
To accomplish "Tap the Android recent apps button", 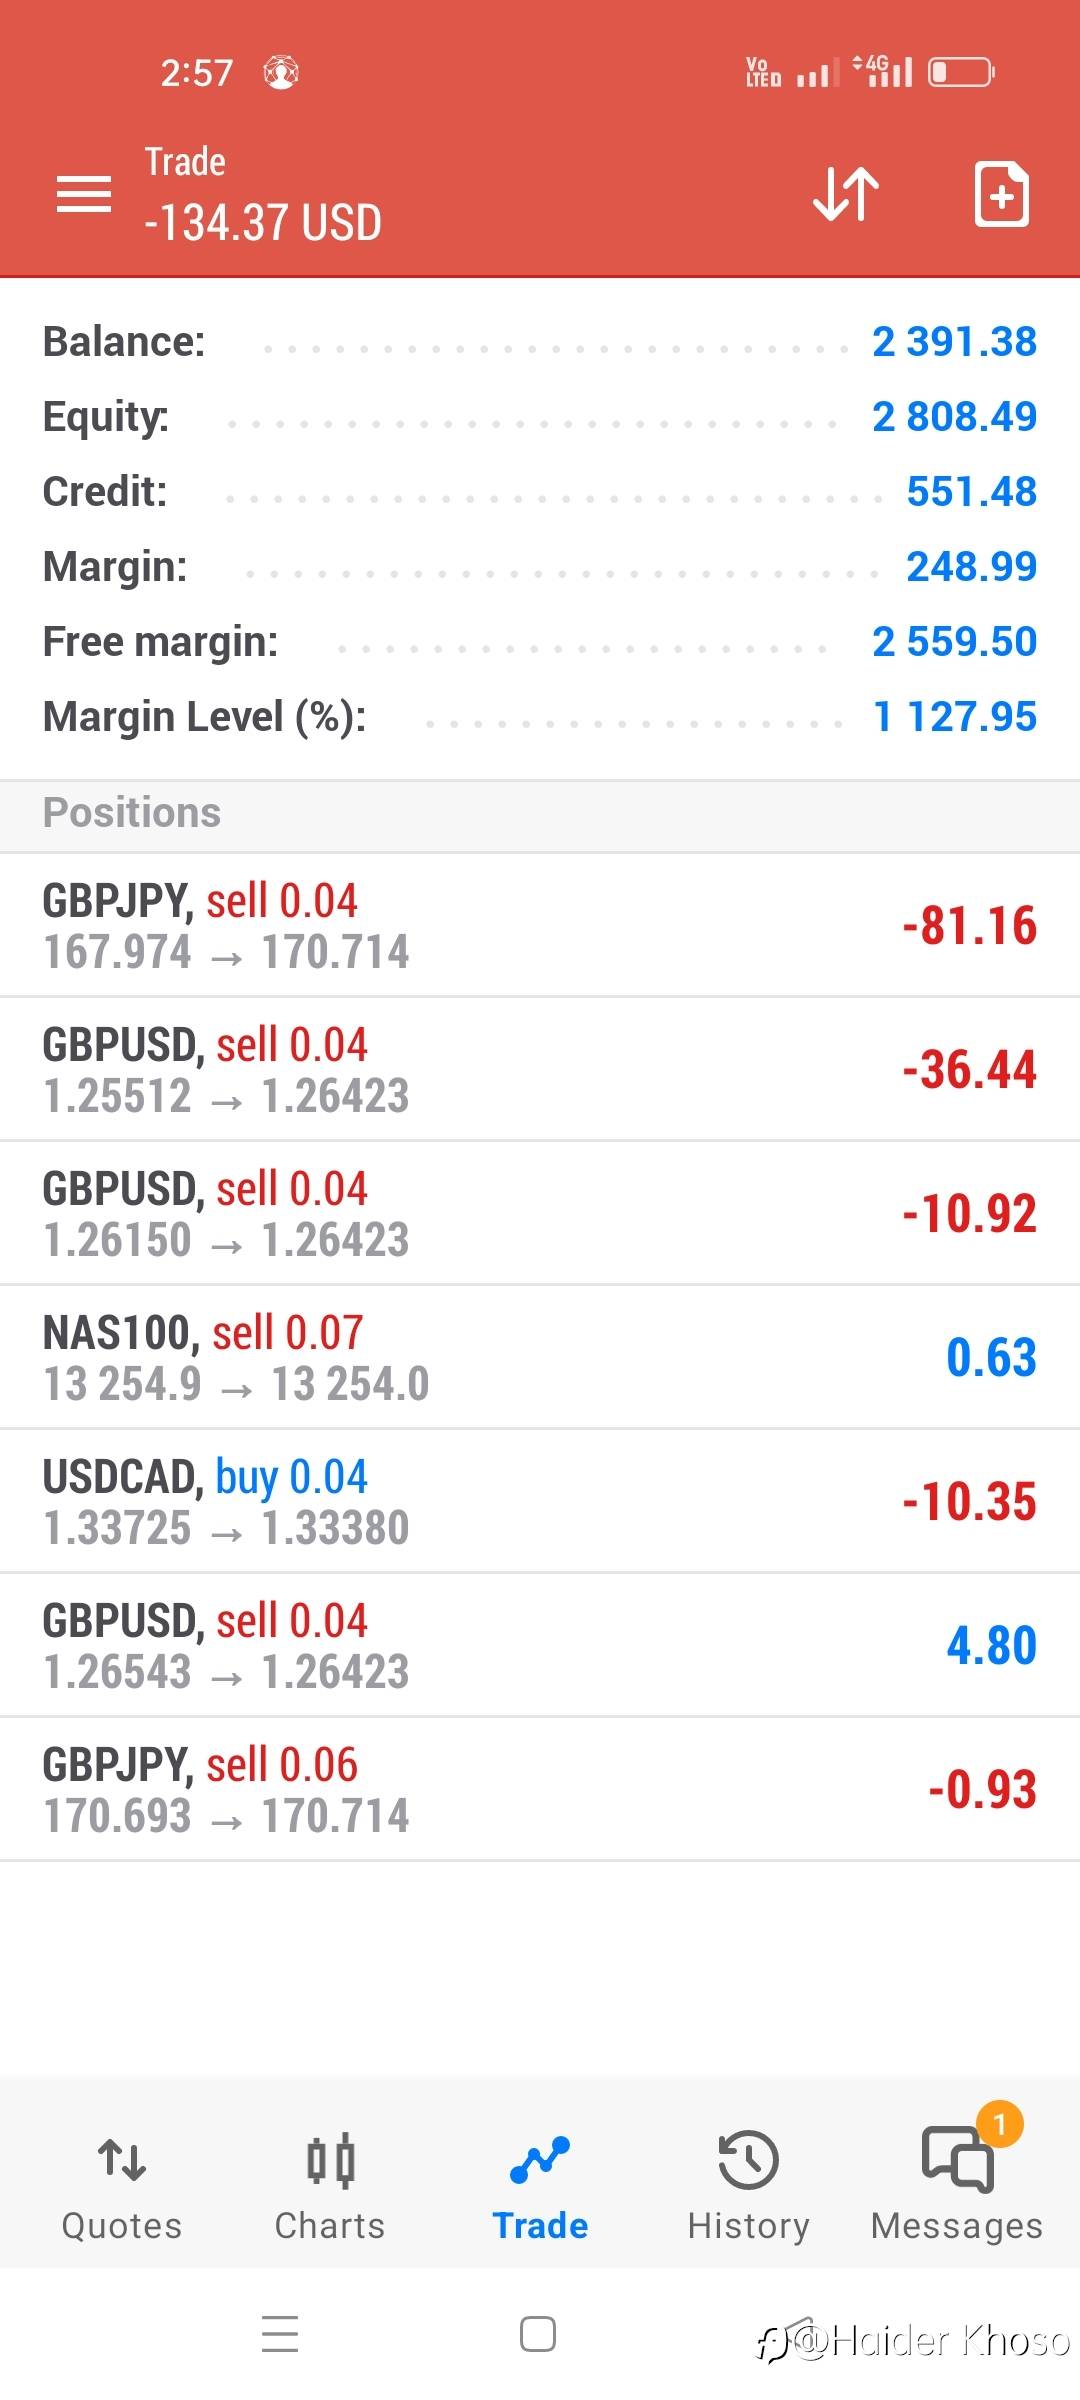I will [280, 2334].
